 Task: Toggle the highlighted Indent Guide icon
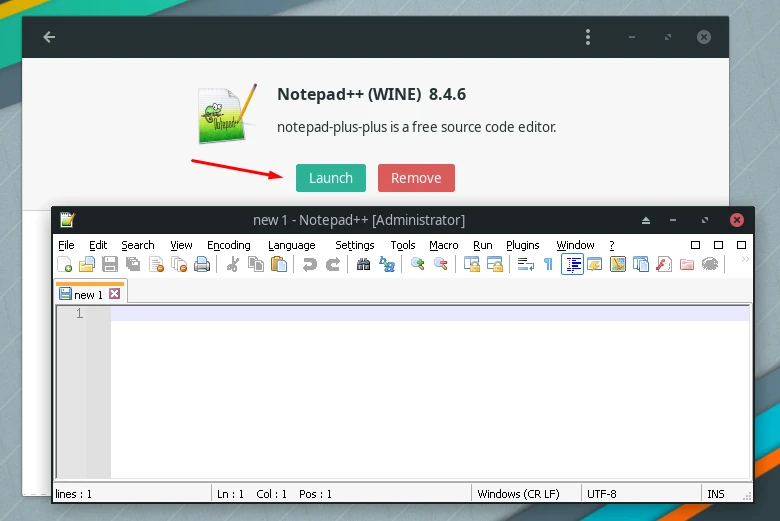point(572,264)
